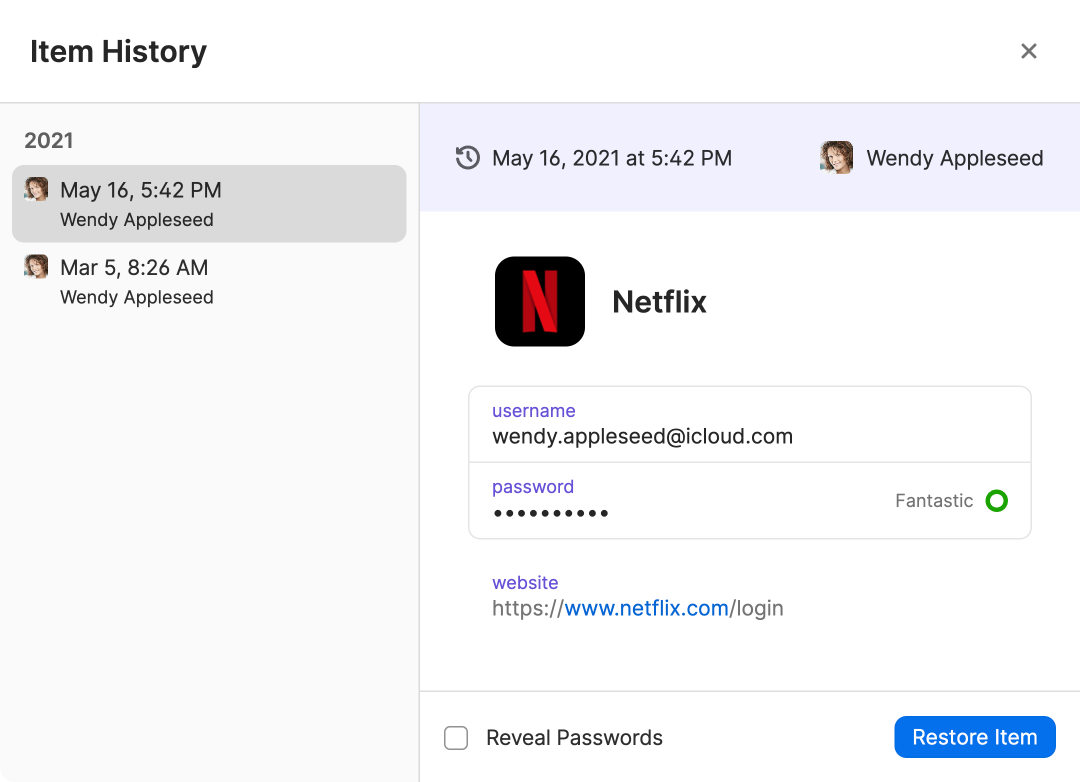Click the Reveal Passwords label text
This screenshot has width=1080, height=782.
click(x=574, y=738)
